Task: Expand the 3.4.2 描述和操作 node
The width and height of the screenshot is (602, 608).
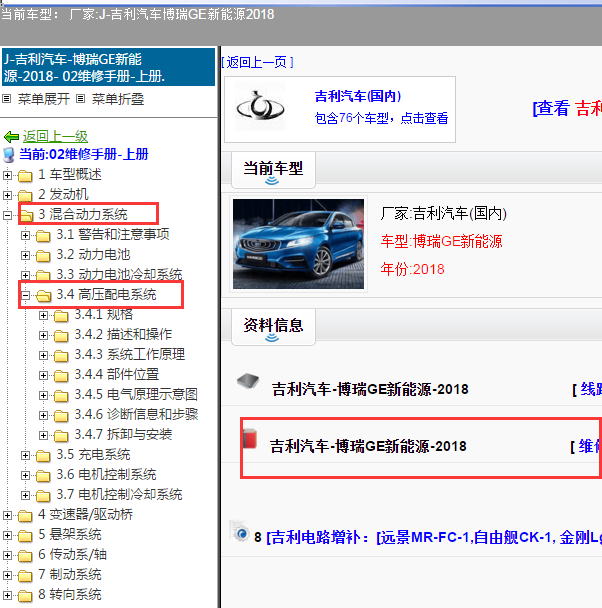Action: click(x=43, y=335)
